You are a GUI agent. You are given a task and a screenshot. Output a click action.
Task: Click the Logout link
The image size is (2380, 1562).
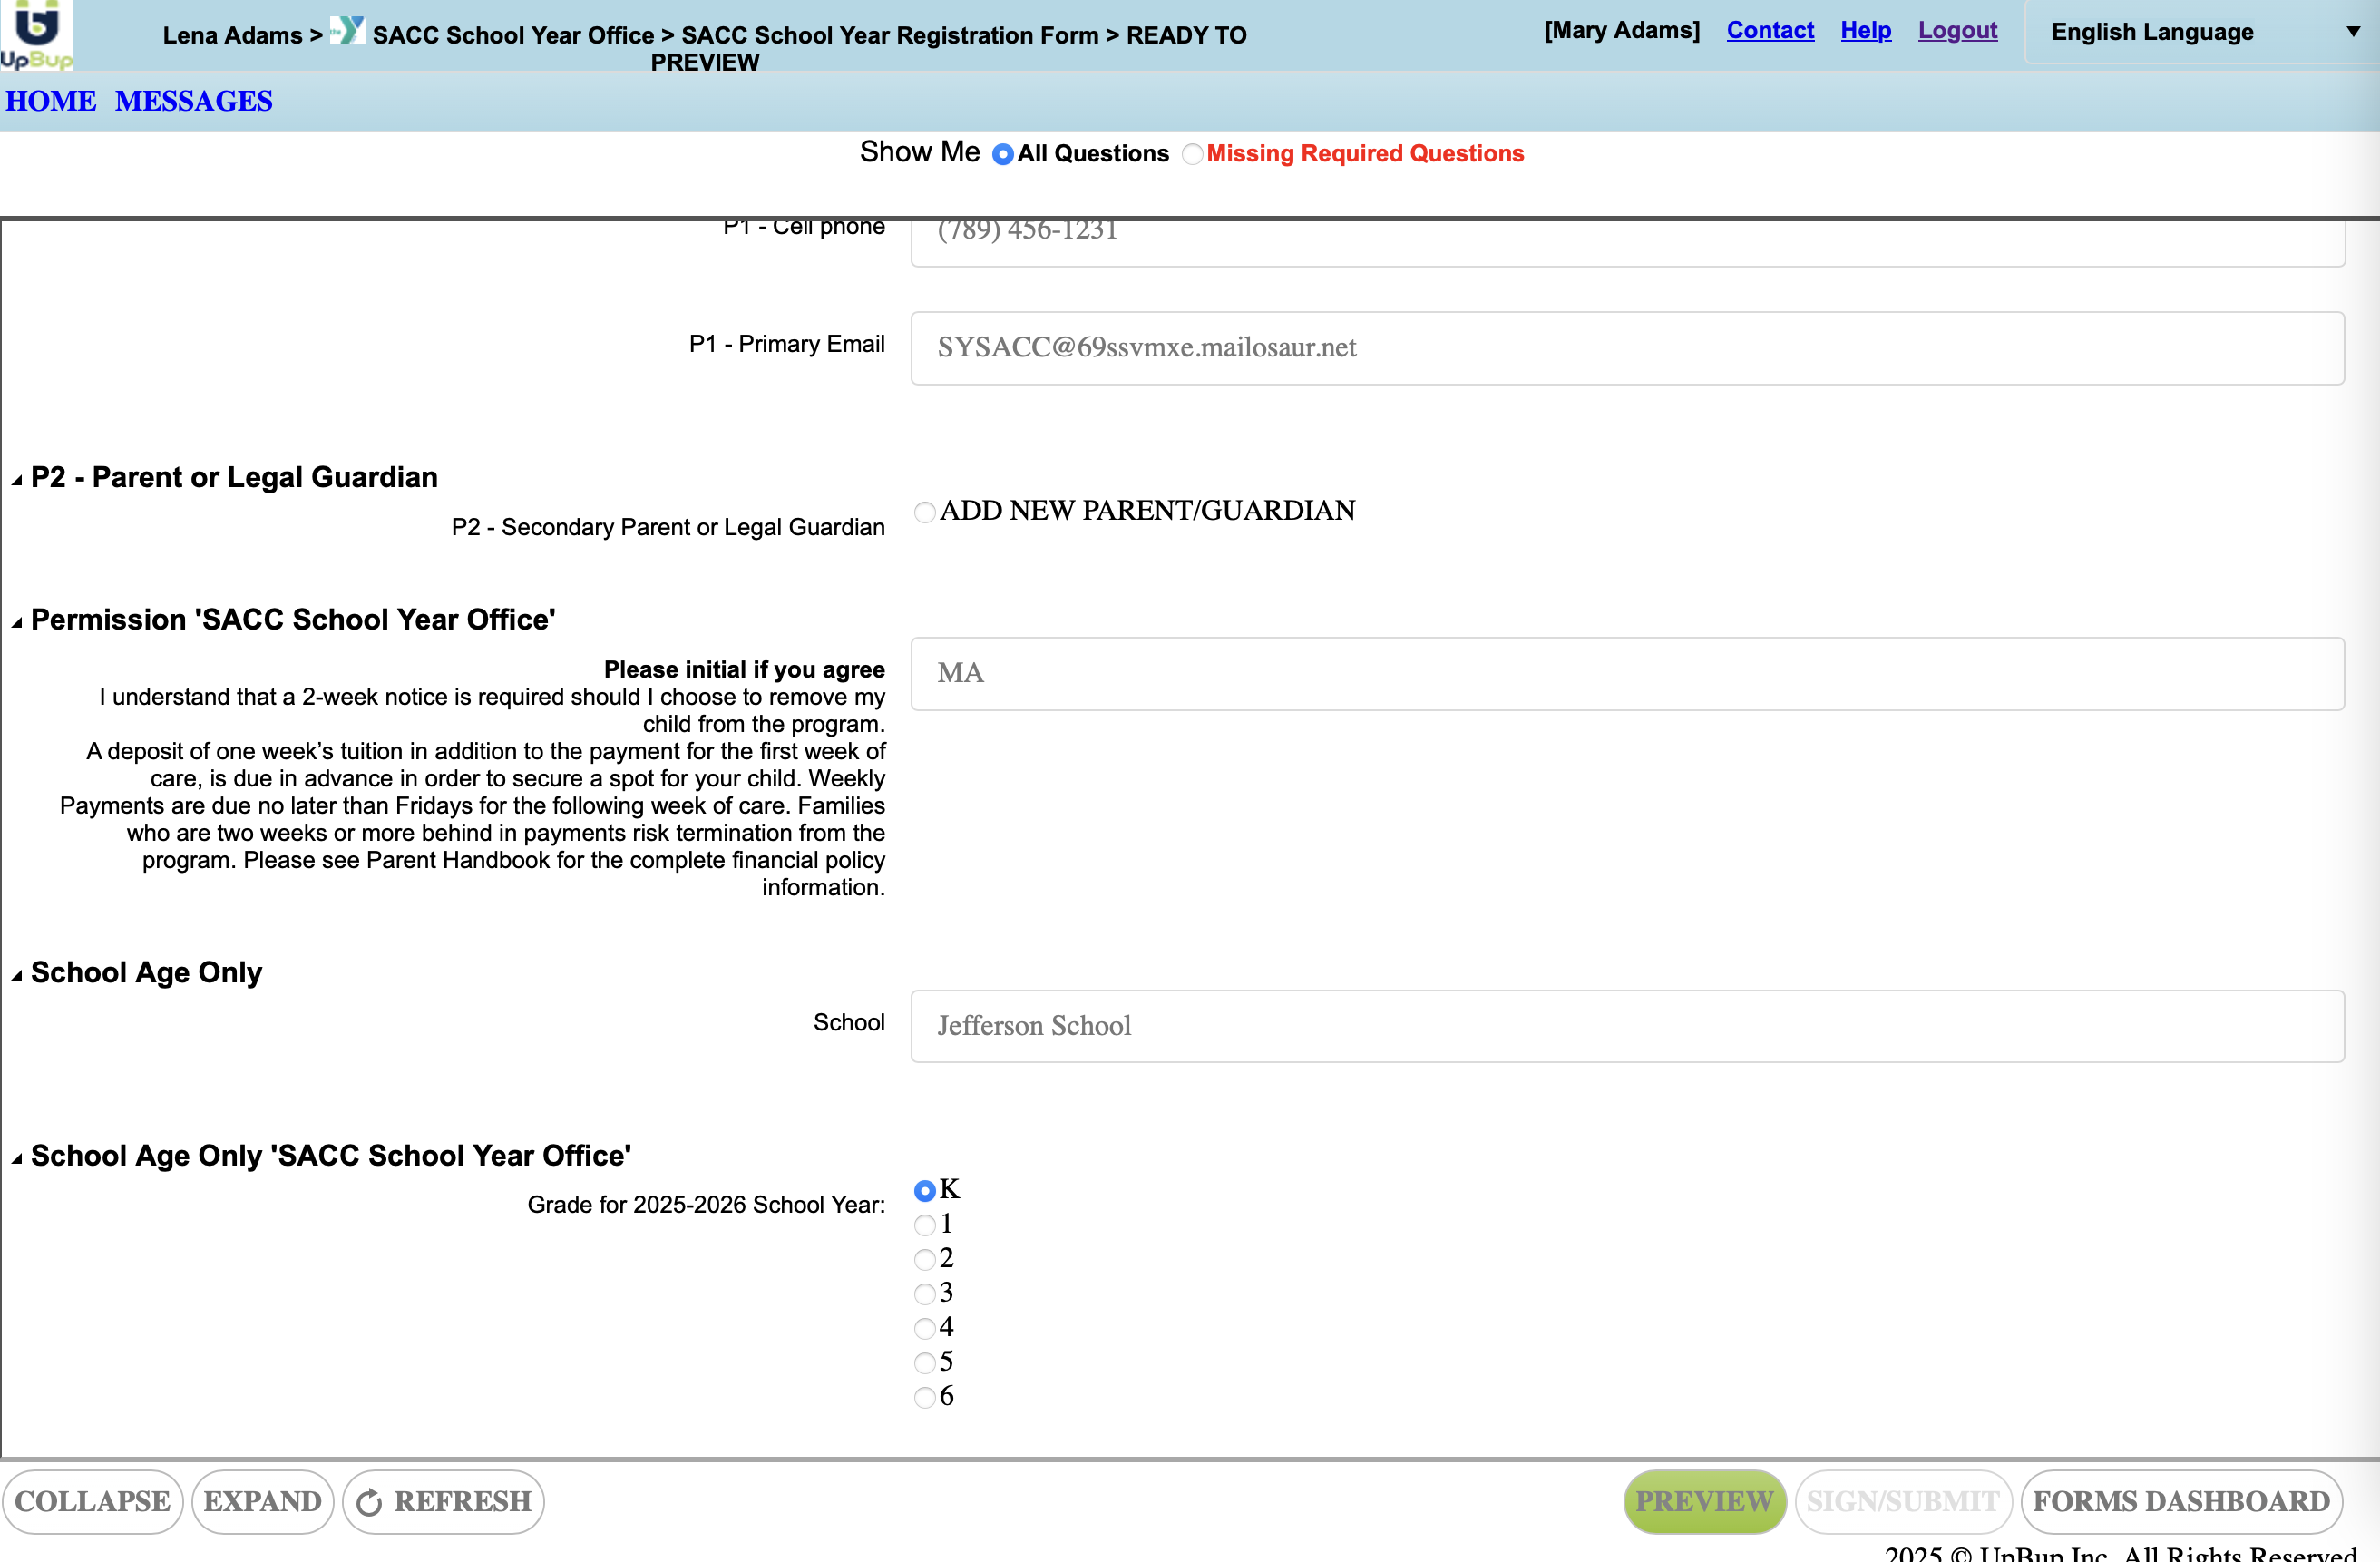pyautogui.click(x=1956, y=30)
